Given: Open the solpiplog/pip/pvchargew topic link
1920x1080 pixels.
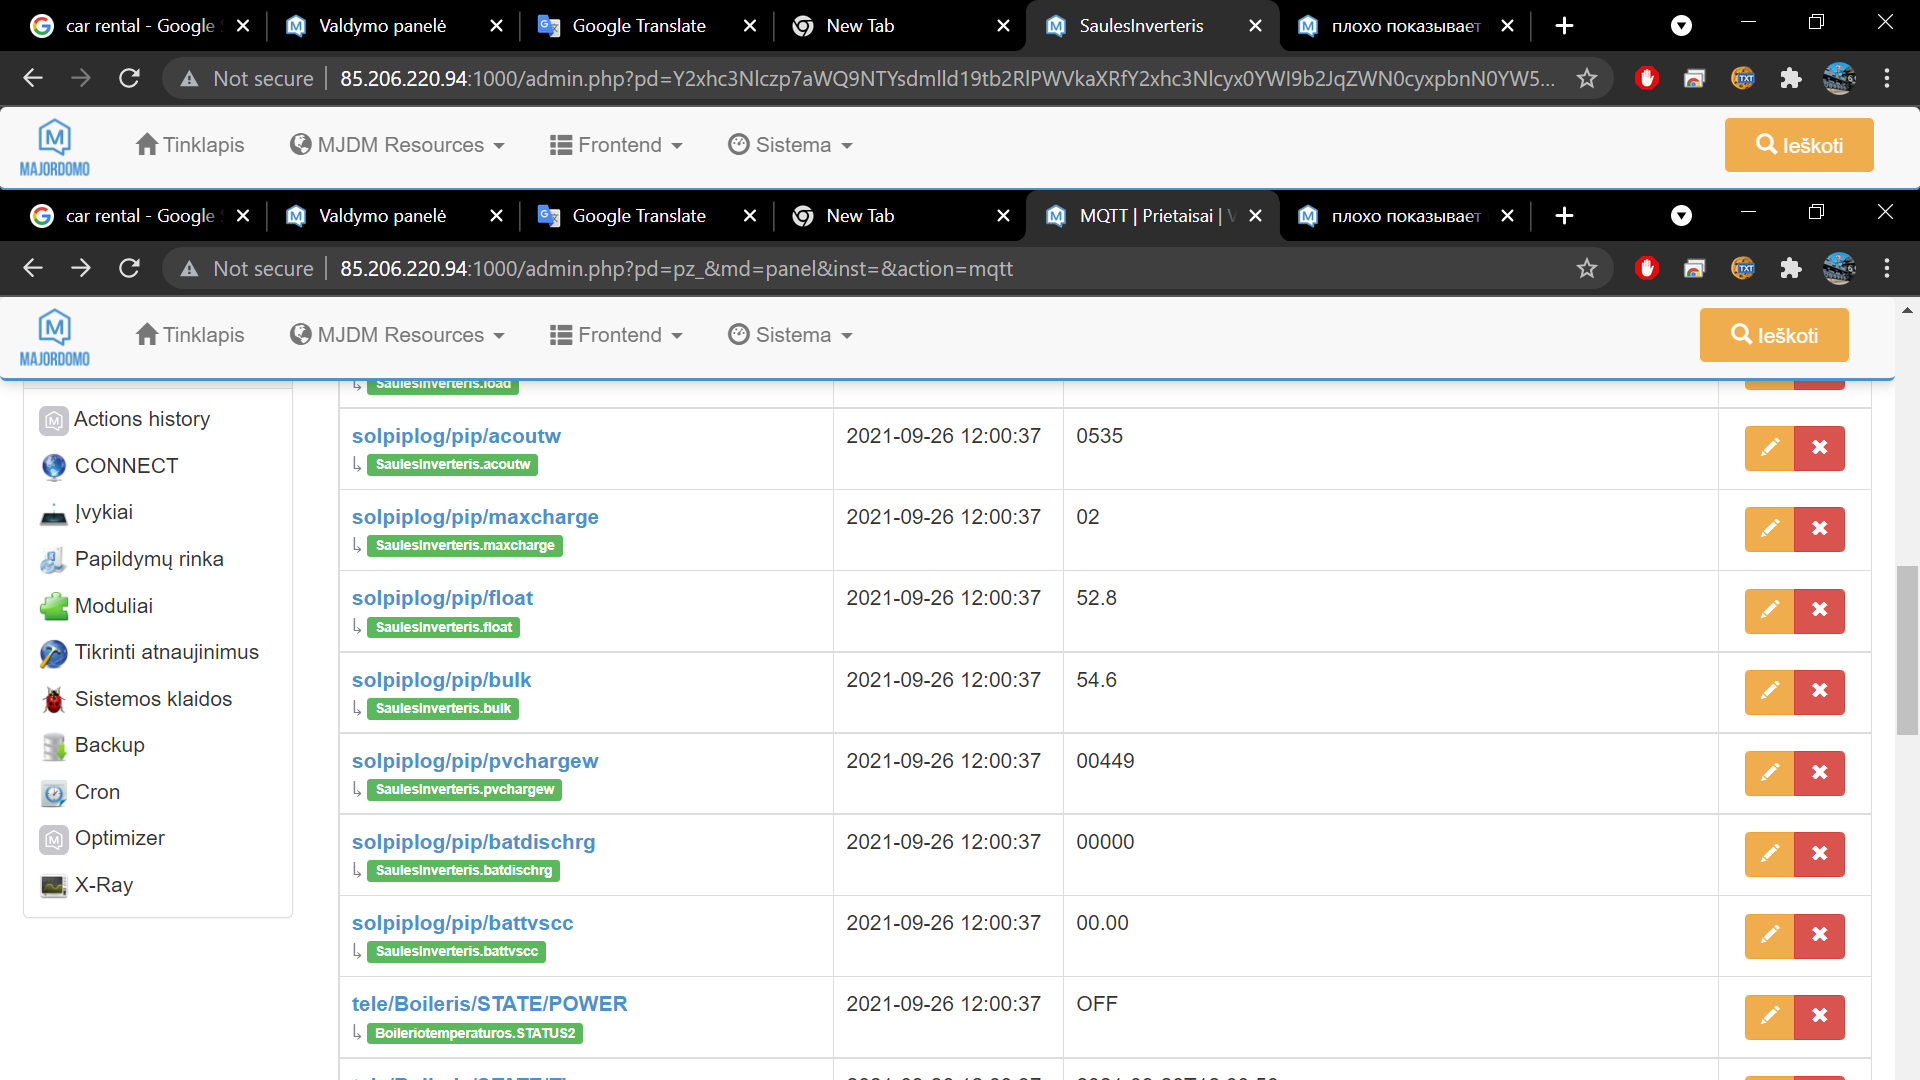Looking at the screenshot, I should coord(475,761).
